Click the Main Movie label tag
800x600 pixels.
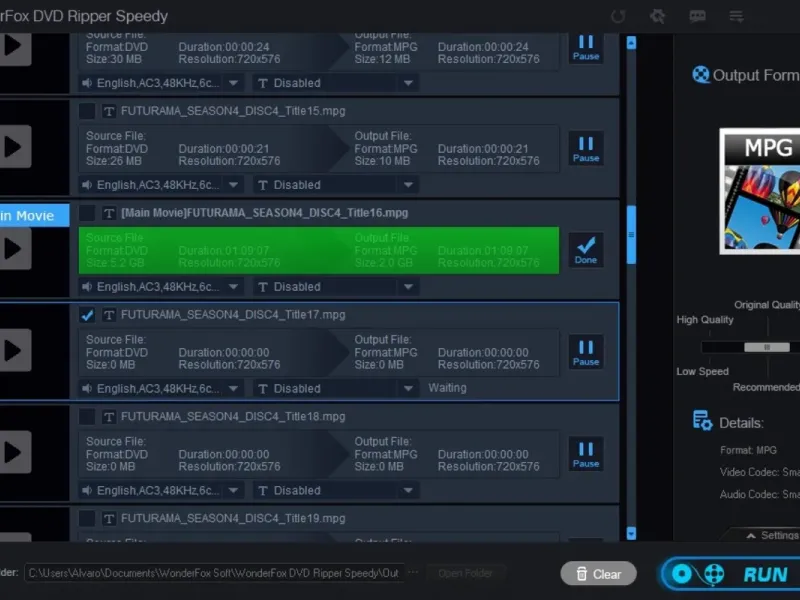[x=34, y=215]
